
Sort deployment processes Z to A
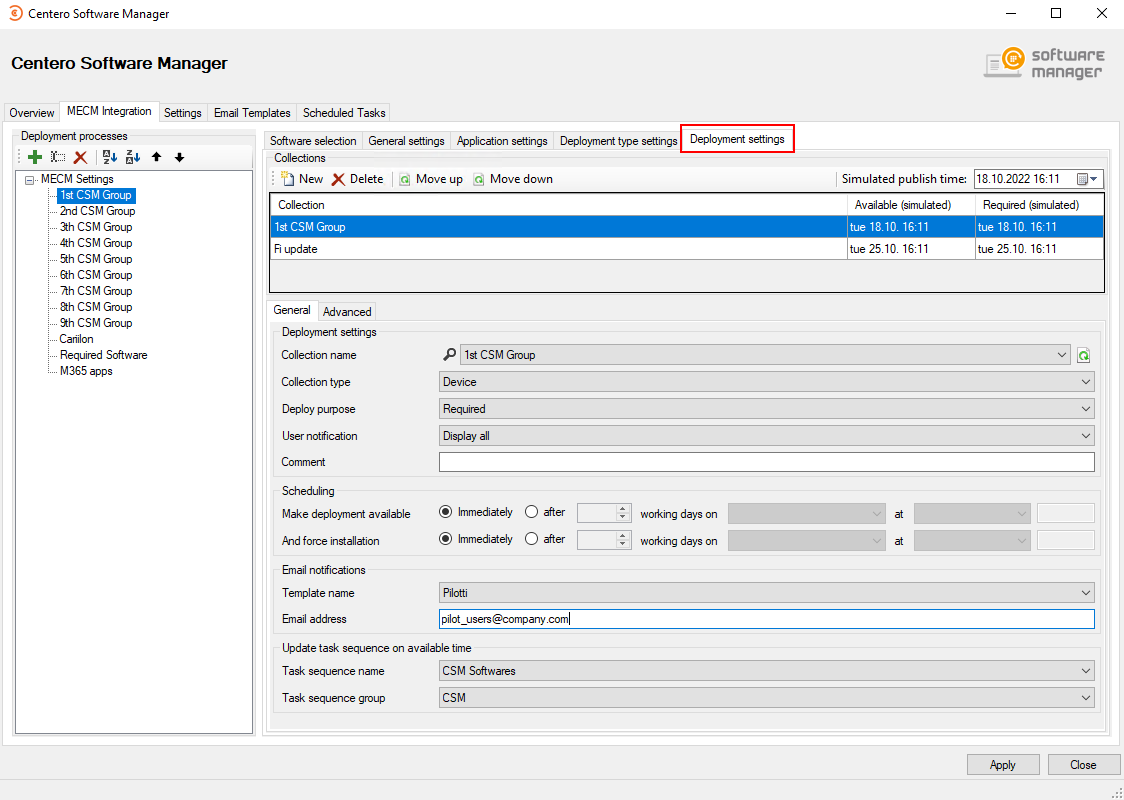click(133, 157)
